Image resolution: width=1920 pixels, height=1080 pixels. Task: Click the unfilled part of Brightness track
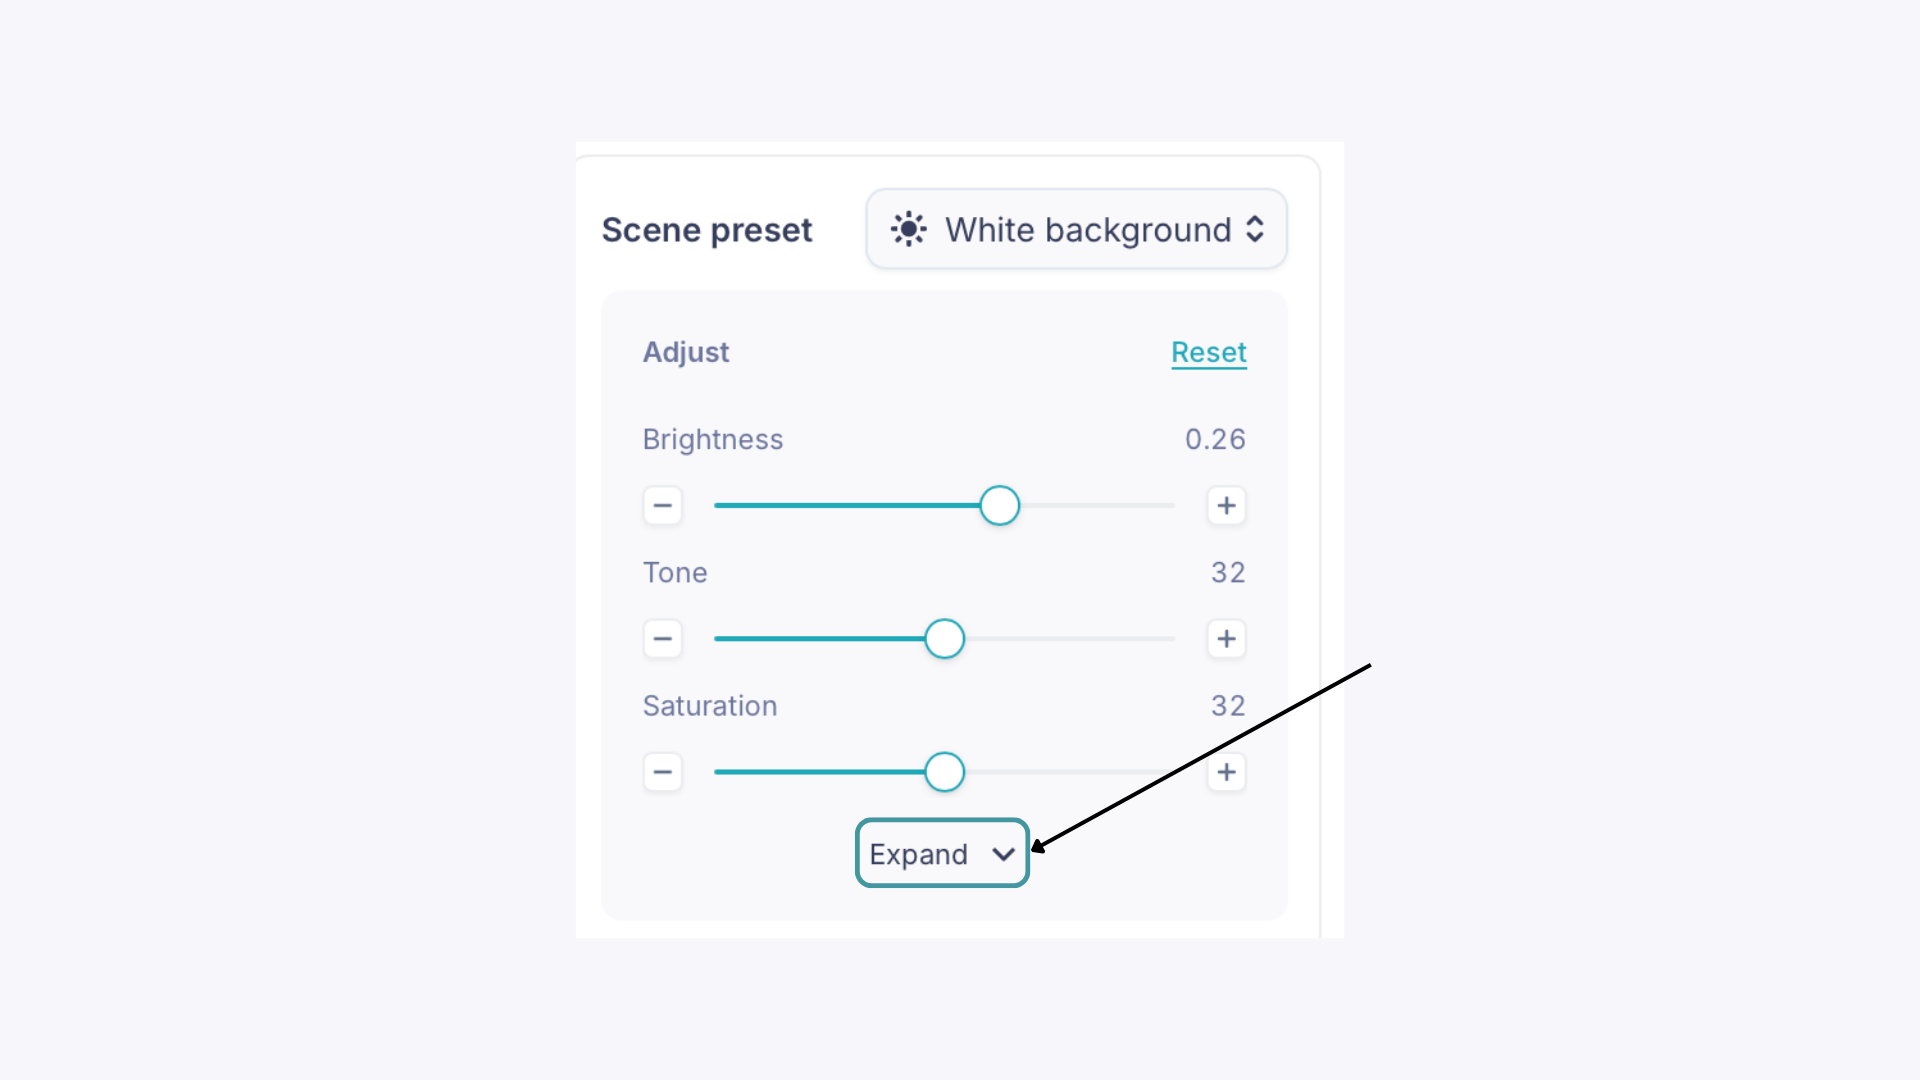(x=1098, y=506)
